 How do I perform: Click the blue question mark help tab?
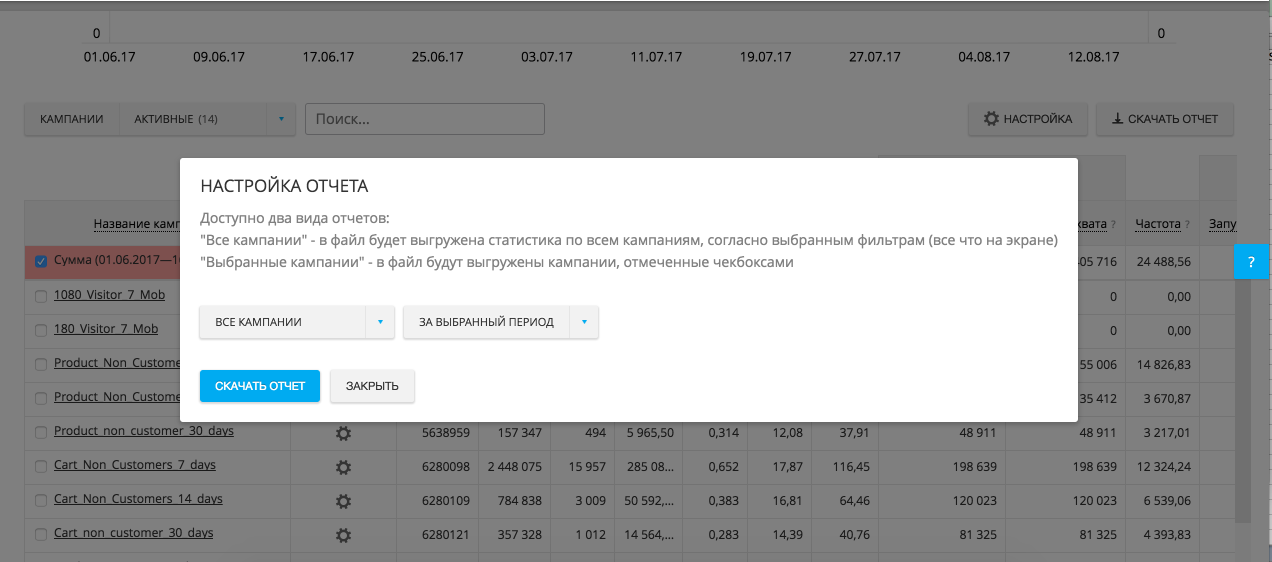(x=1252, y=261)
